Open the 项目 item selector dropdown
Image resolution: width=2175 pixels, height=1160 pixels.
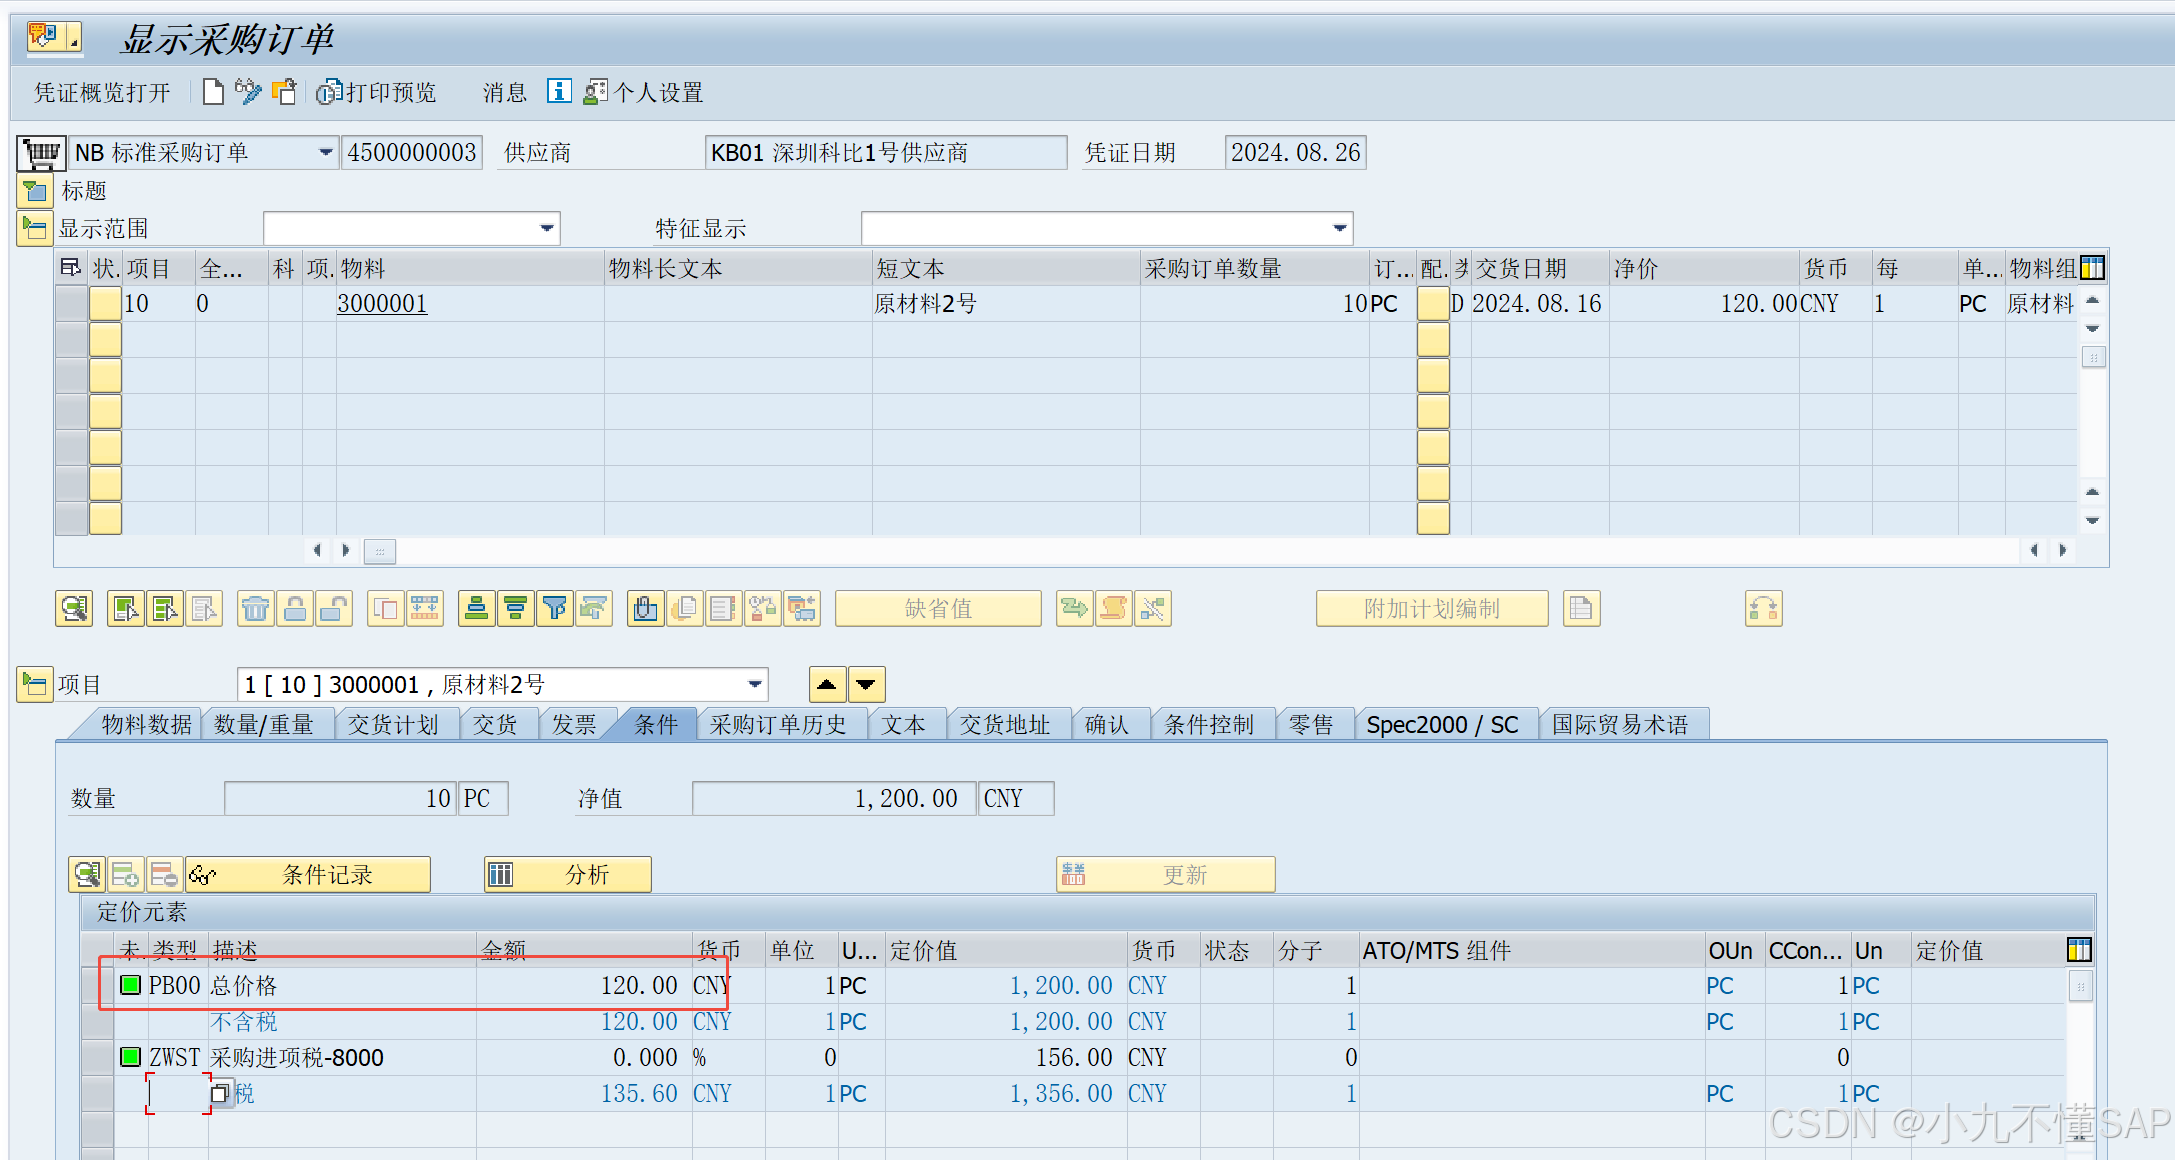pyautogui.click(x=755, y=685)
